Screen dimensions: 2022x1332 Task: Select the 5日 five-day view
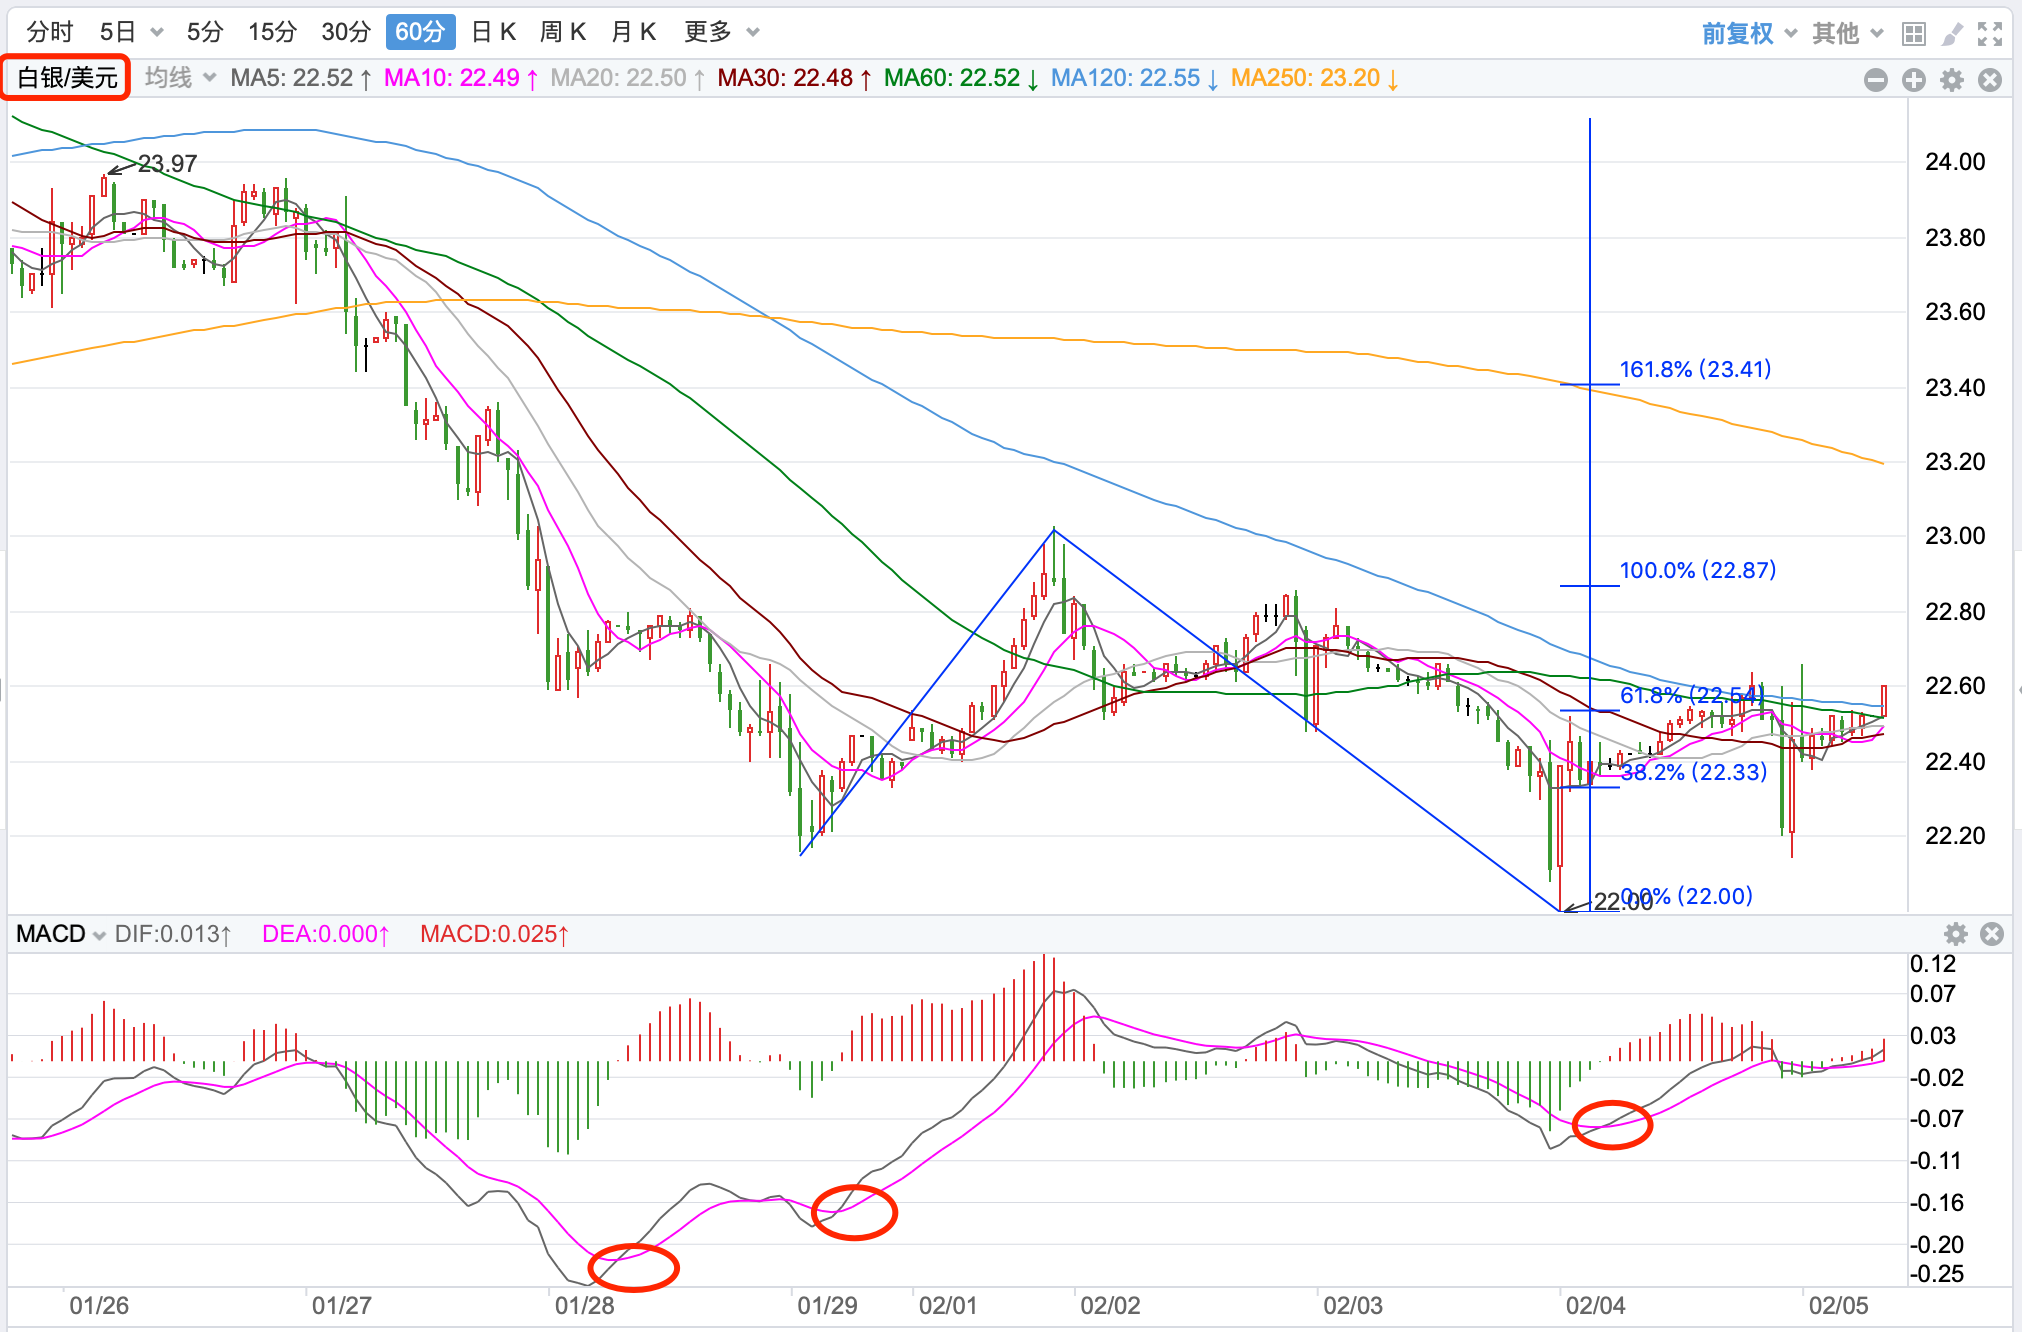coord(118,32)
